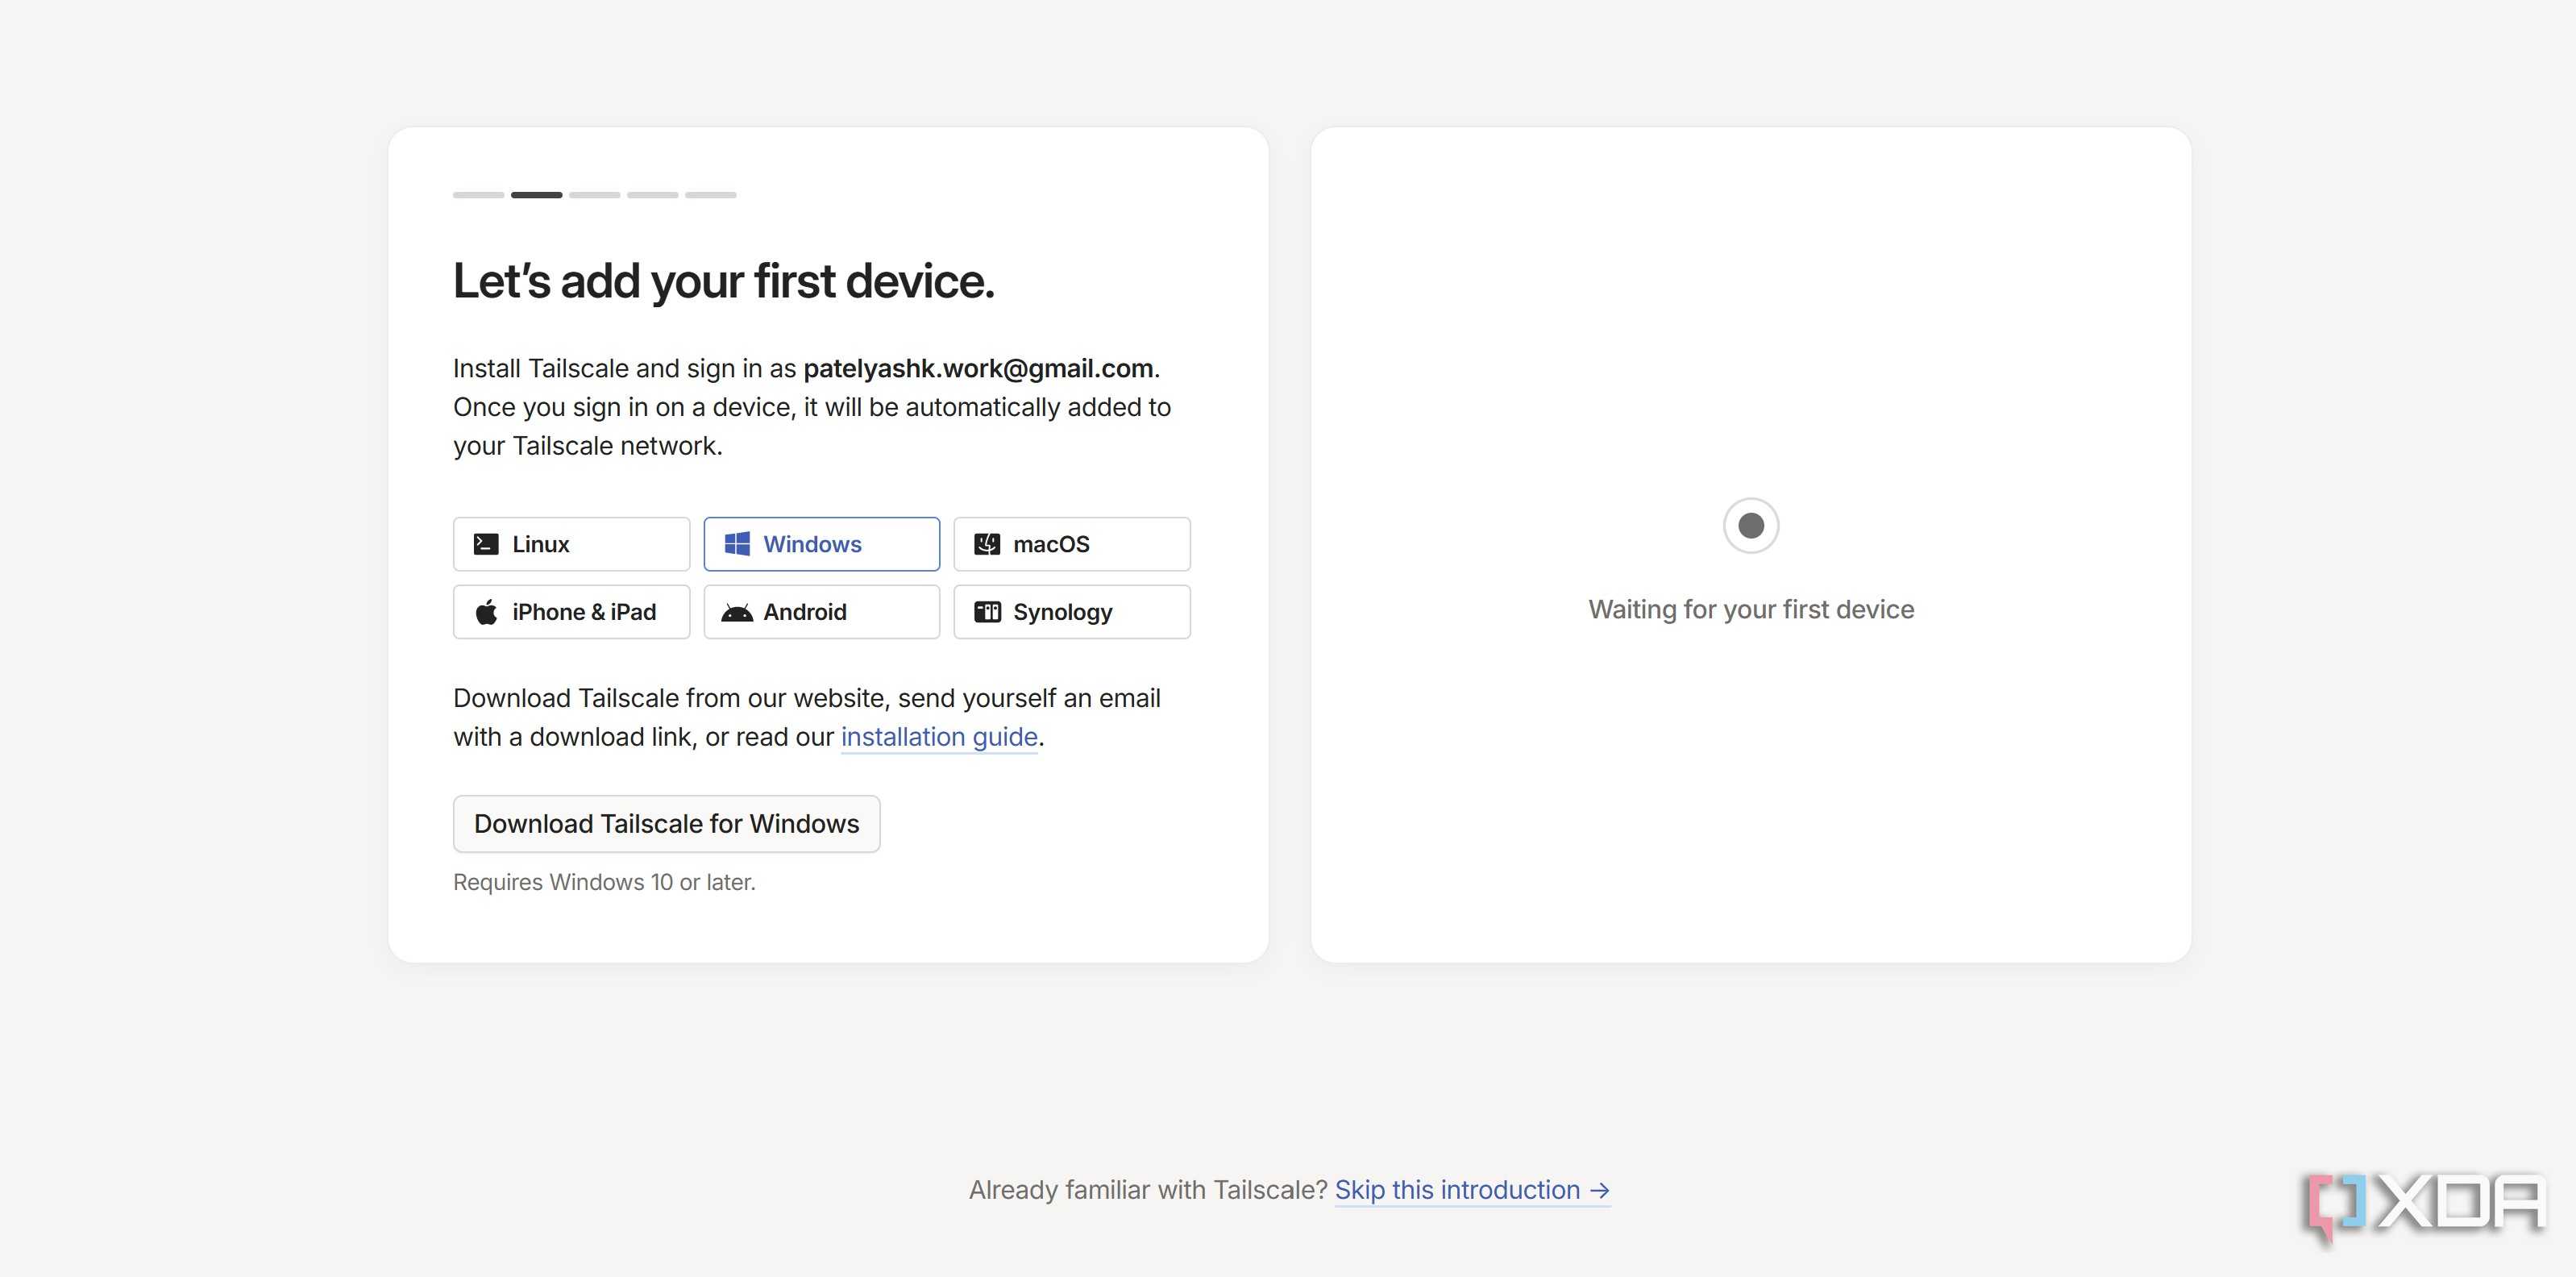Click the waiting device status indicator

pyautogui.click(x=1751, y=525)
